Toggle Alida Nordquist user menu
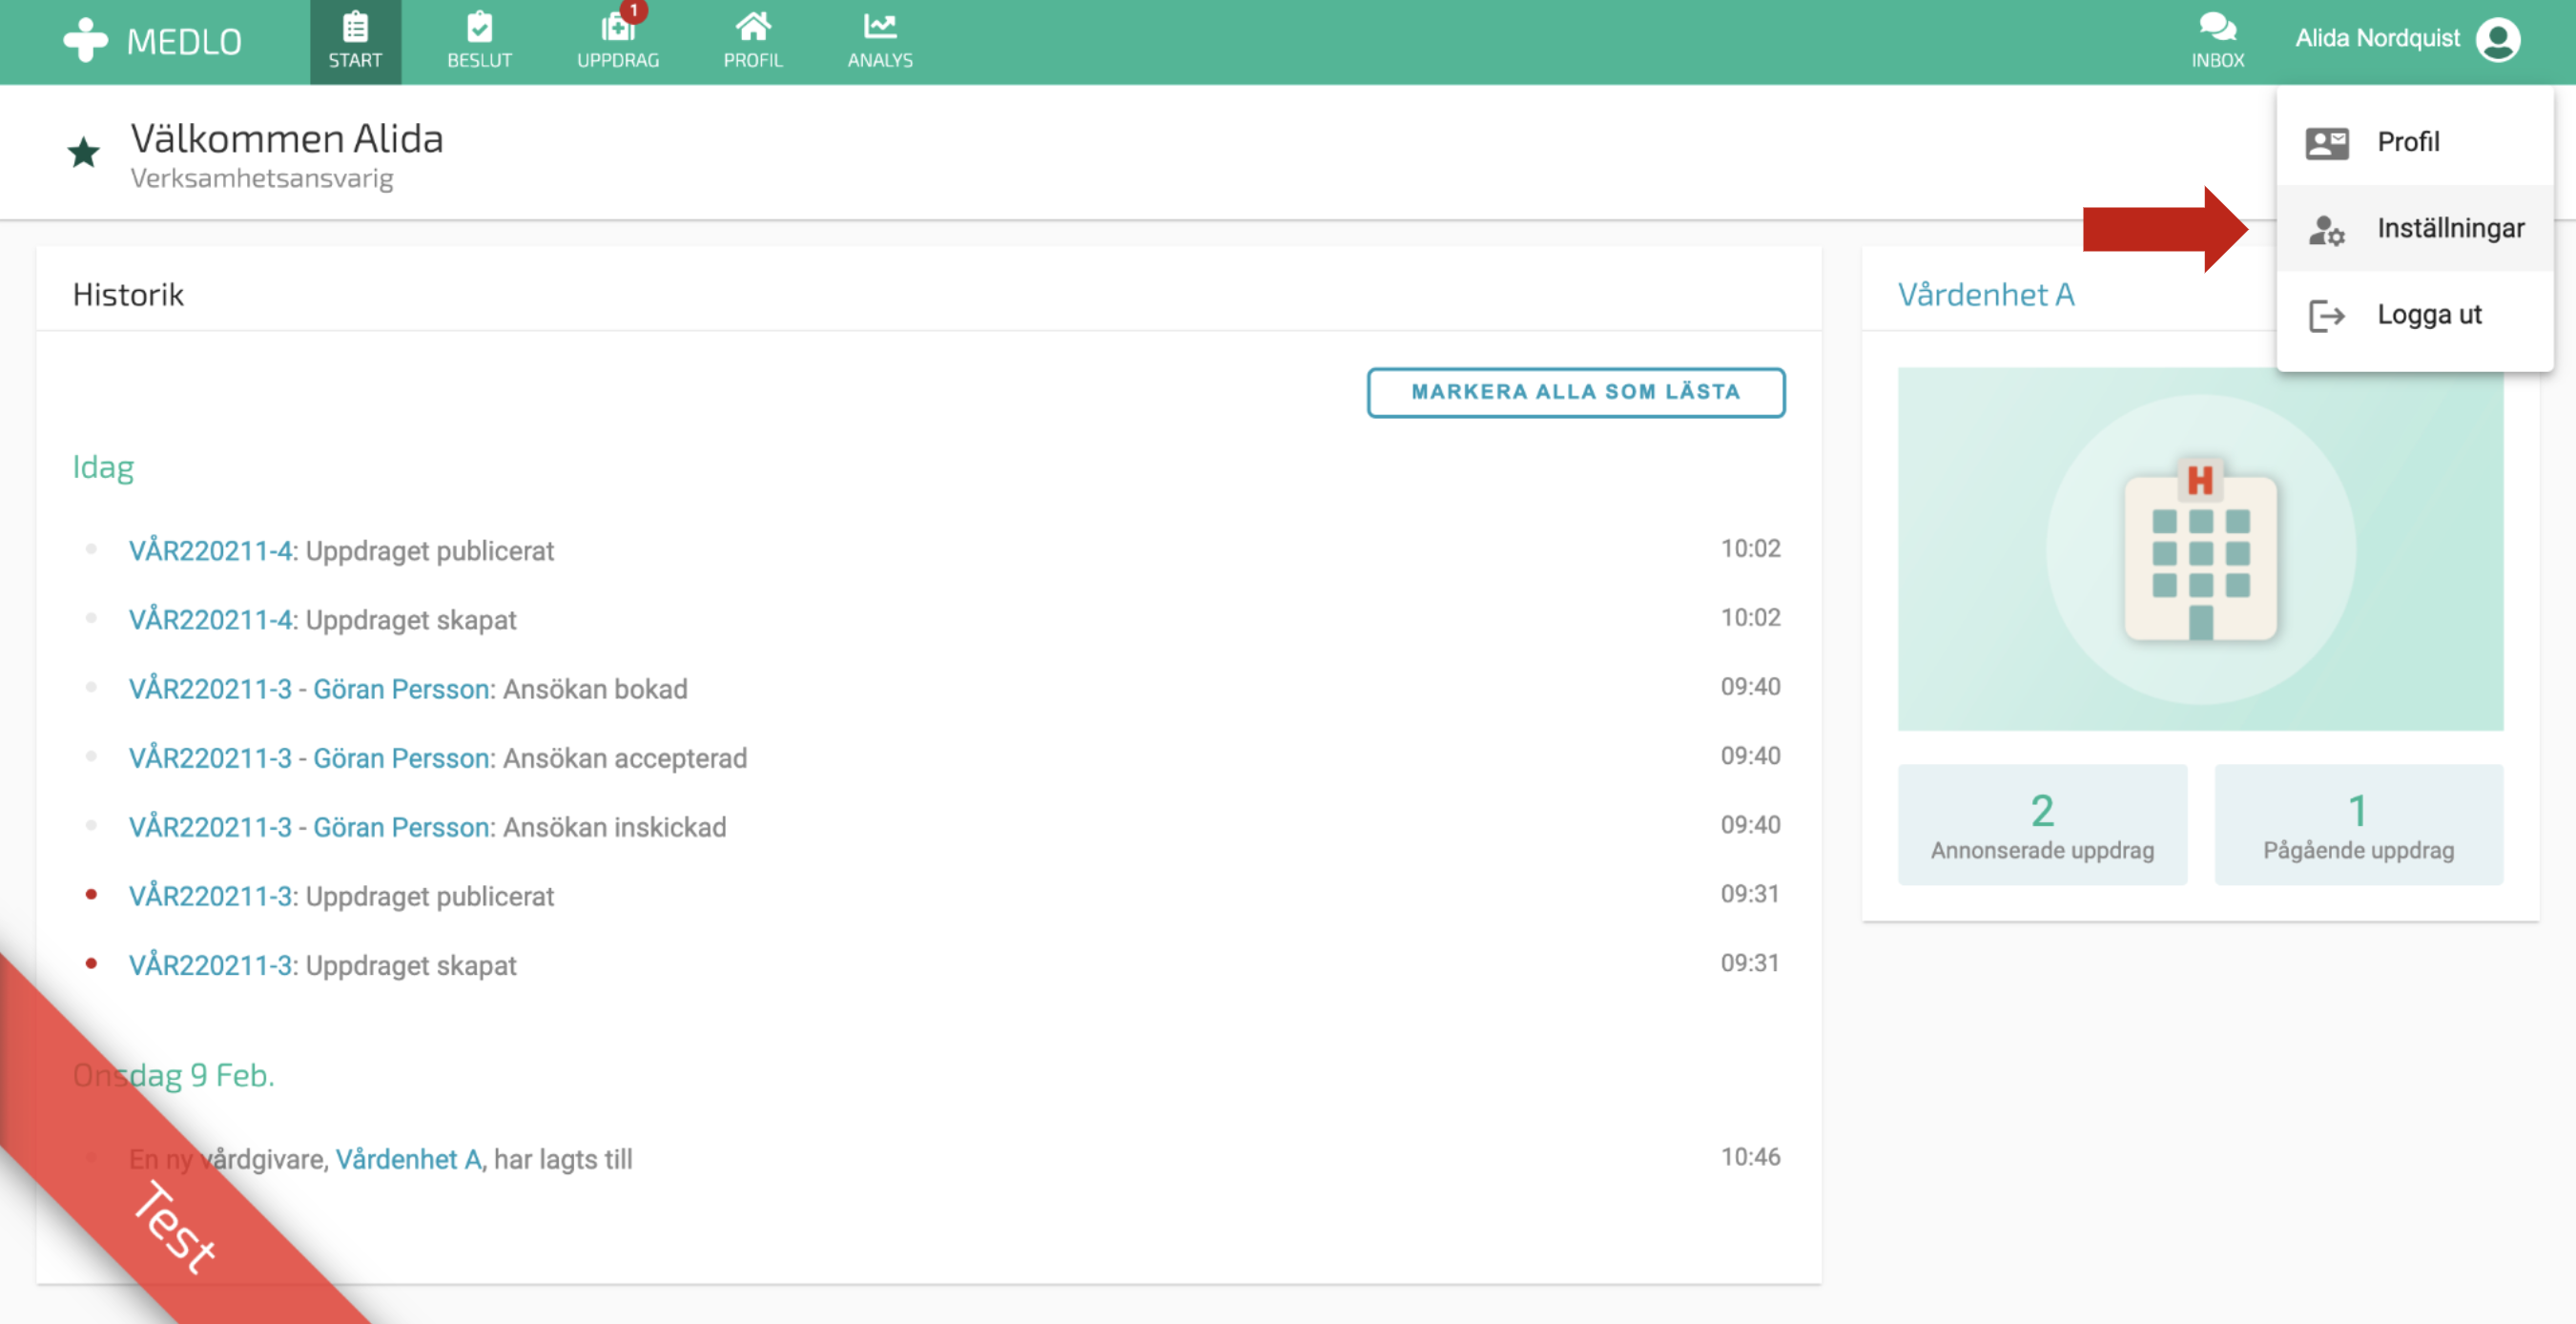This screenshot has height=1324, width=2576. [x=2377, y=38]
